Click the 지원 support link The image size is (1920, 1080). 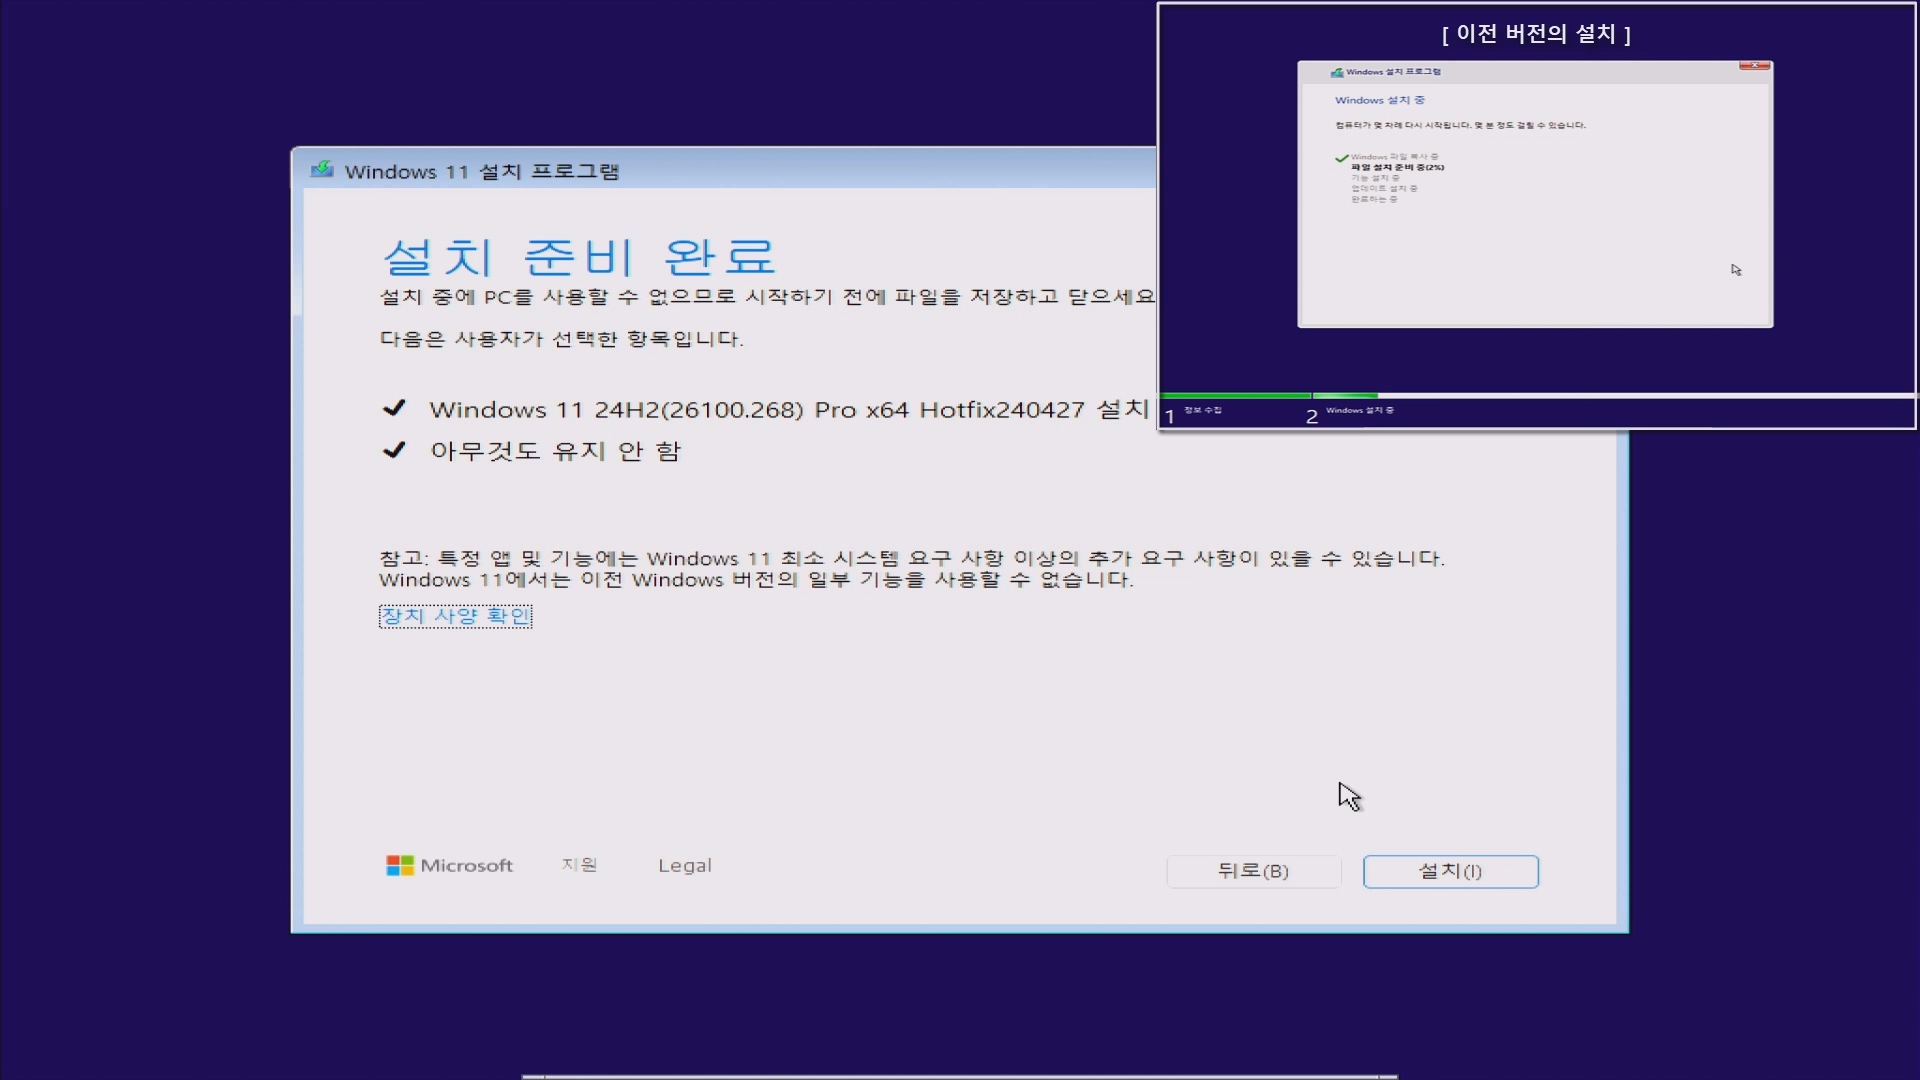579,865
